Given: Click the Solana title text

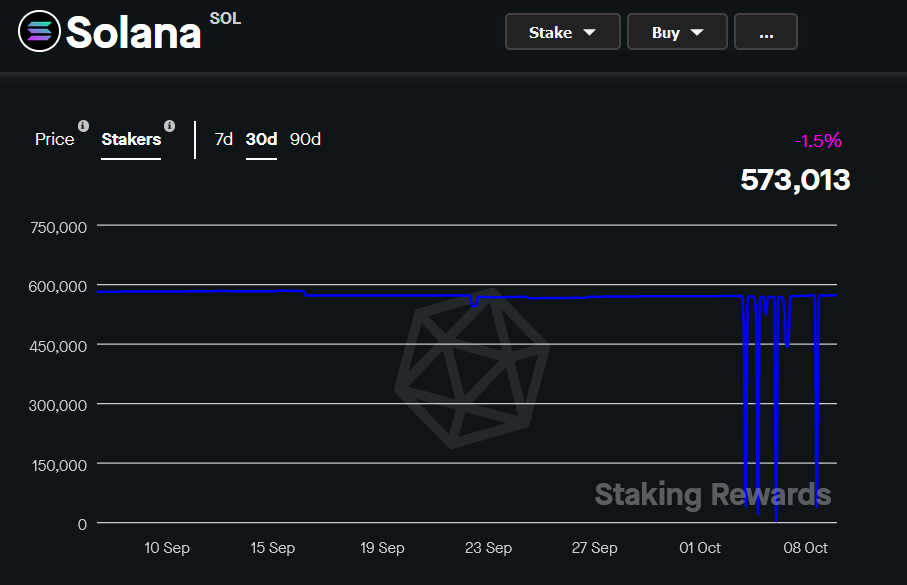Looking at the screenshot, I should (134, 32).
